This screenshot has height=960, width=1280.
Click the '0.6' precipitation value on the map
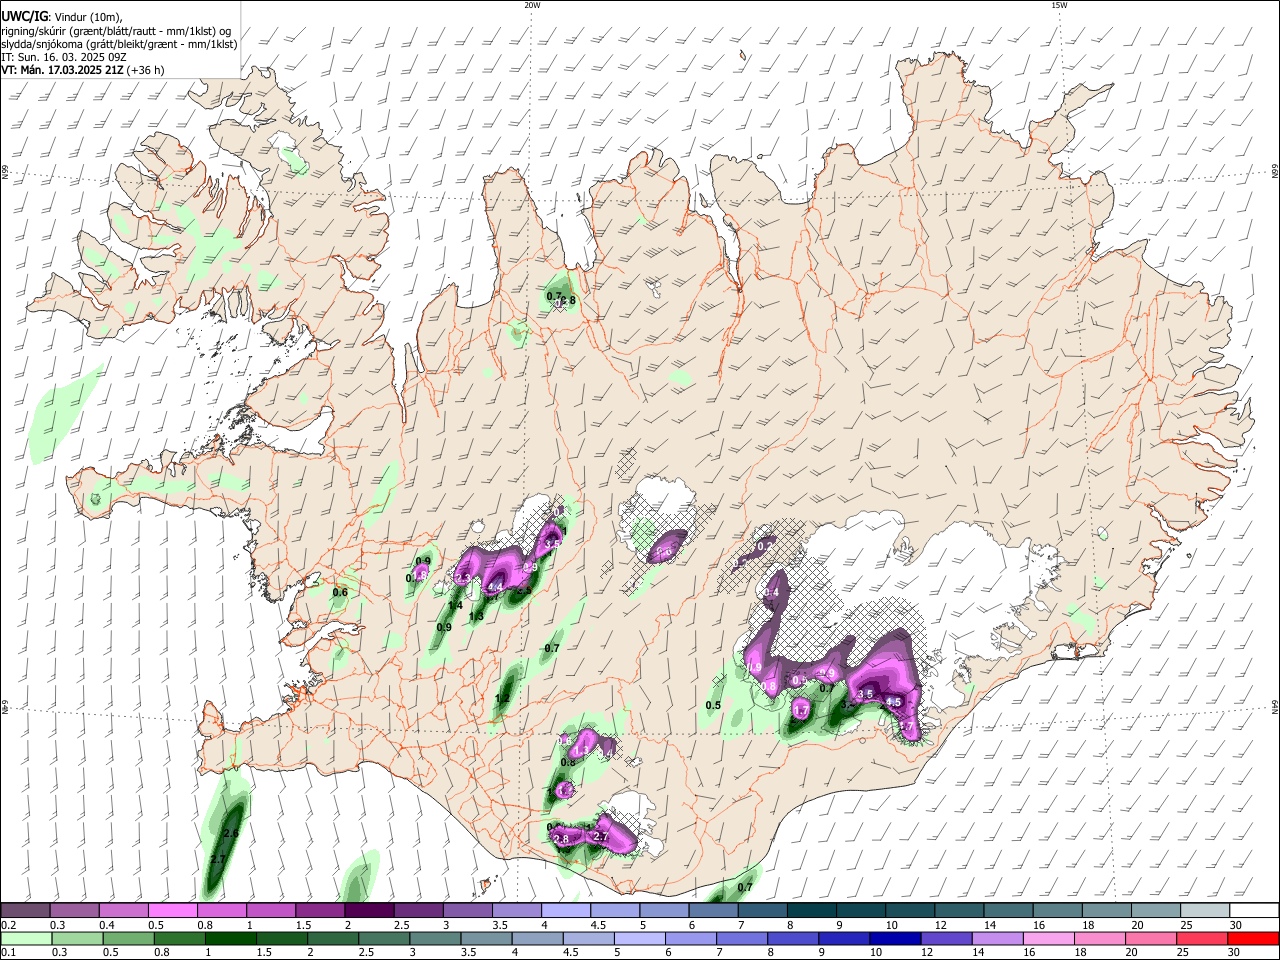point(340,592)
